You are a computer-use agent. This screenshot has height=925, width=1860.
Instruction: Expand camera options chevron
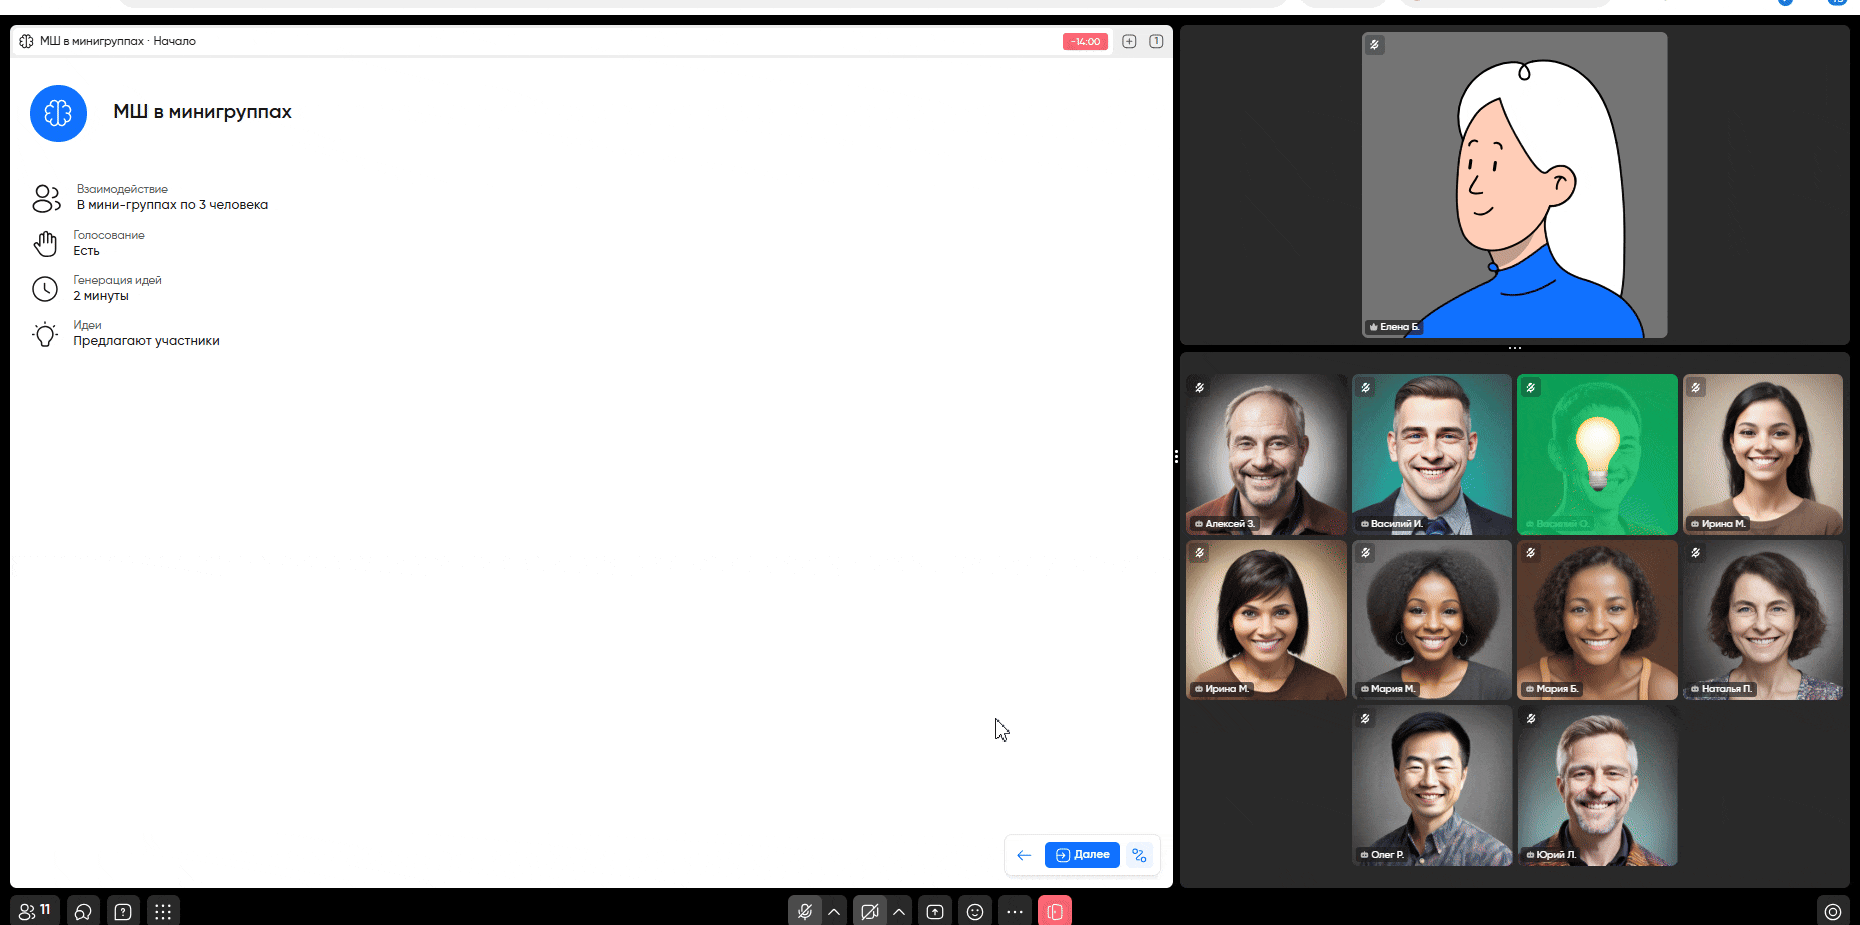(x=899, y=911)
